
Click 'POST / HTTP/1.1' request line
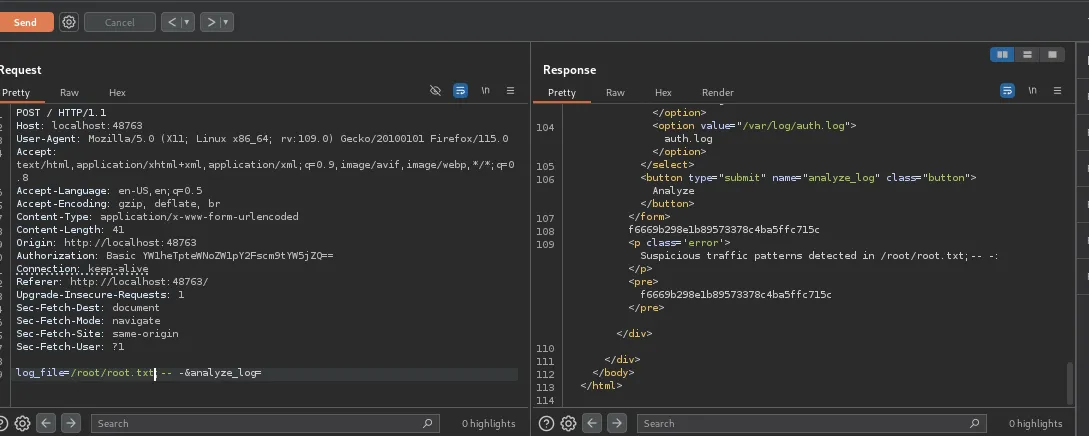[x=61, y=112]
